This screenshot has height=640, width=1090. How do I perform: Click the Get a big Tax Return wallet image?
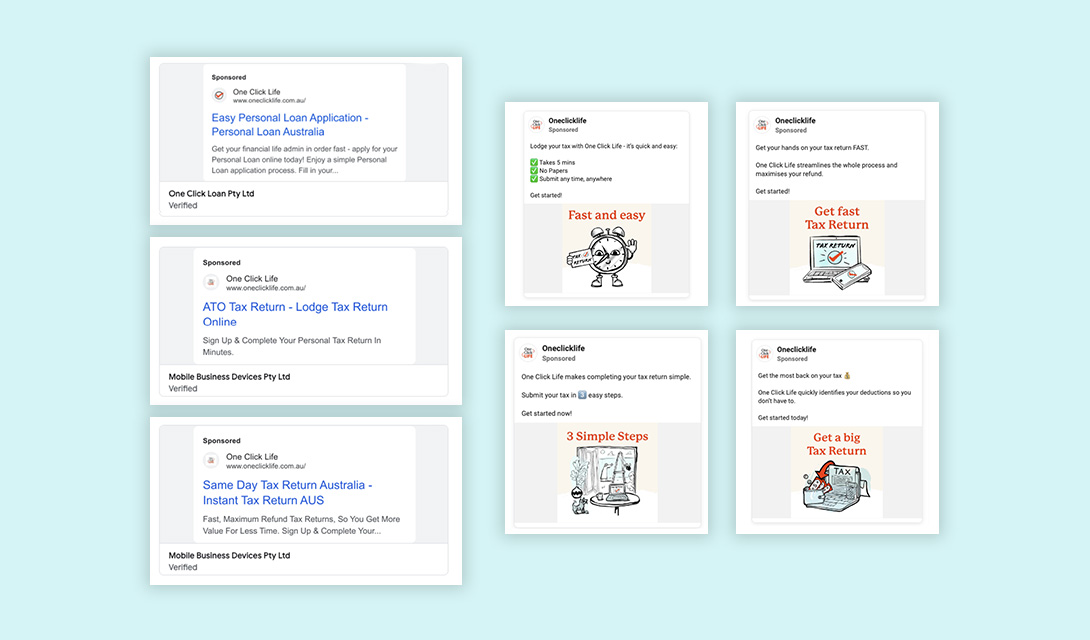[x=837, y=472]
